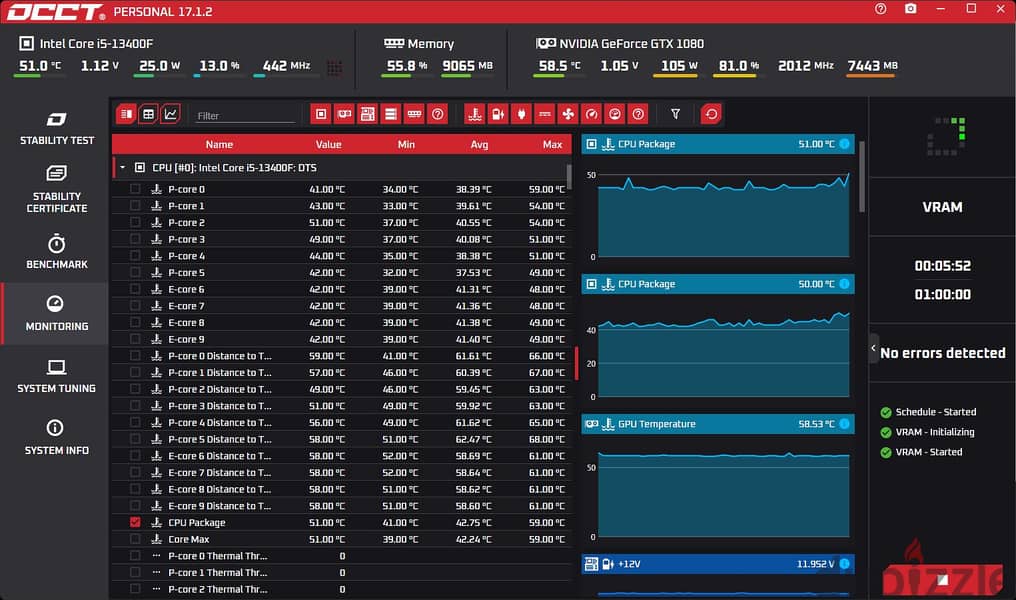Screen dimensions: 1016x600
Task: Click blue circle on +12V graph
Action: pos(844,564)
